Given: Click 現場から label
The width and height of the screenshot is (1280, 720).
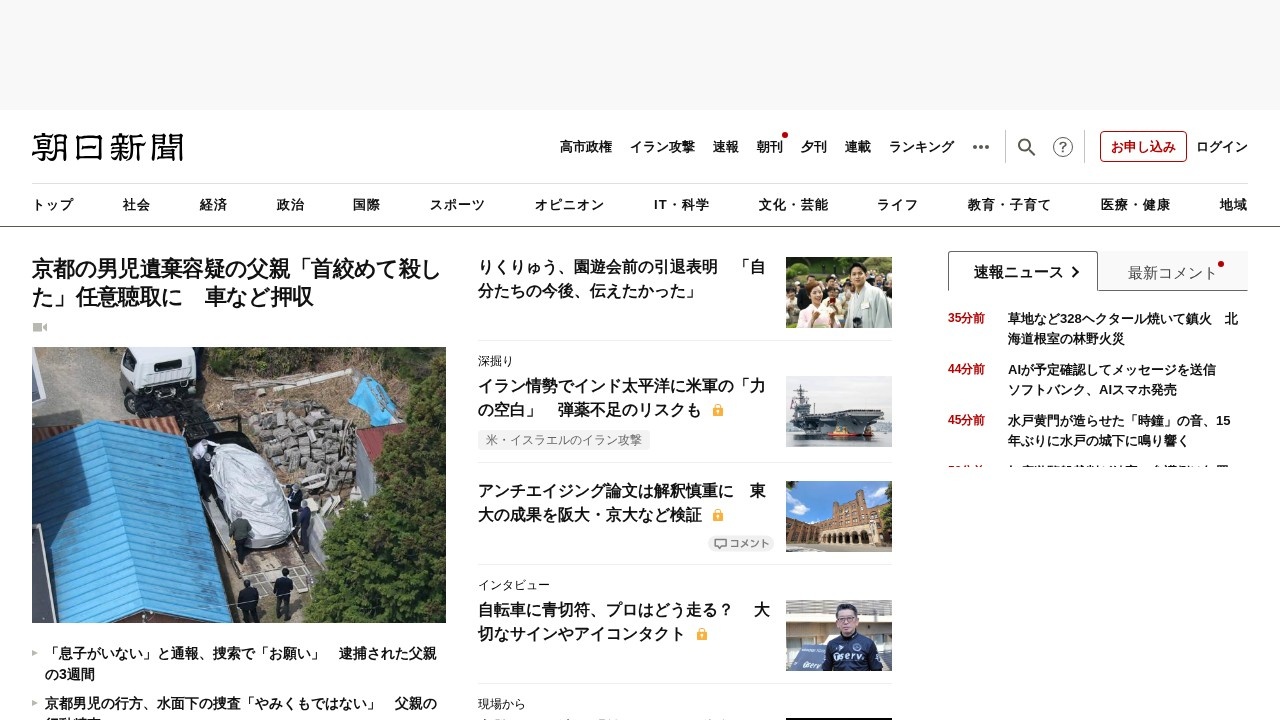Looking at the screenshot, I should 501,704.
